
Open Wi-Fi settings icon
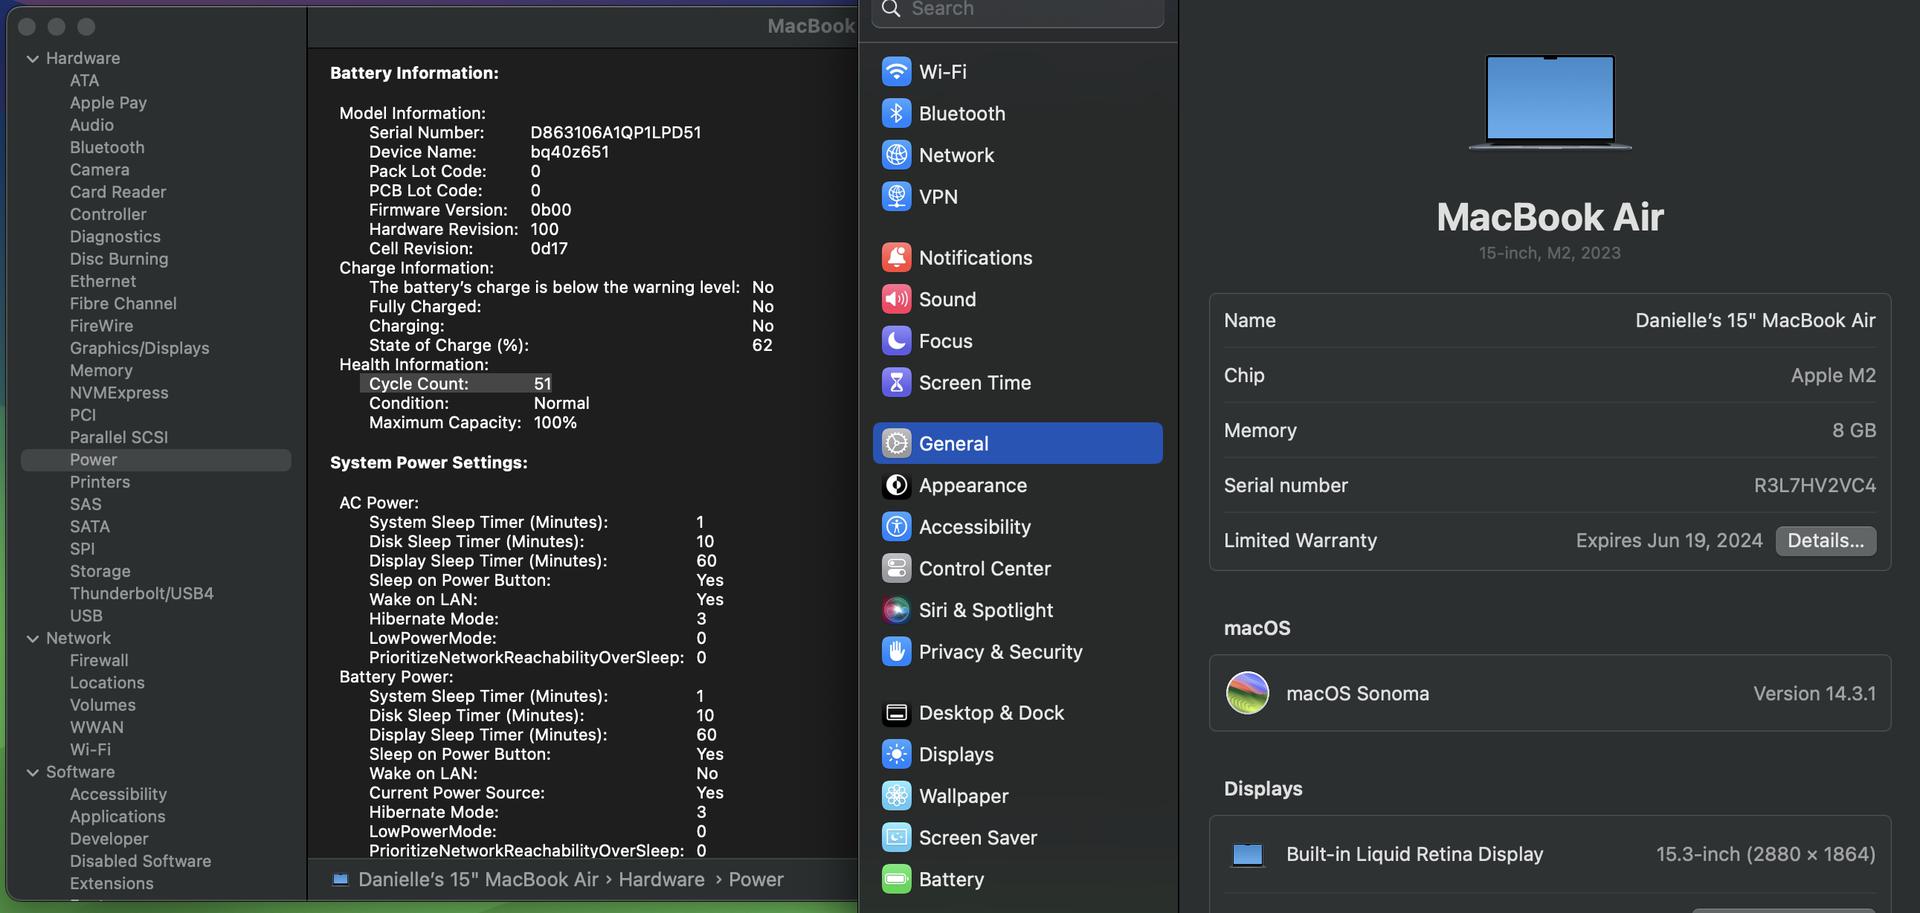point(896,72)
